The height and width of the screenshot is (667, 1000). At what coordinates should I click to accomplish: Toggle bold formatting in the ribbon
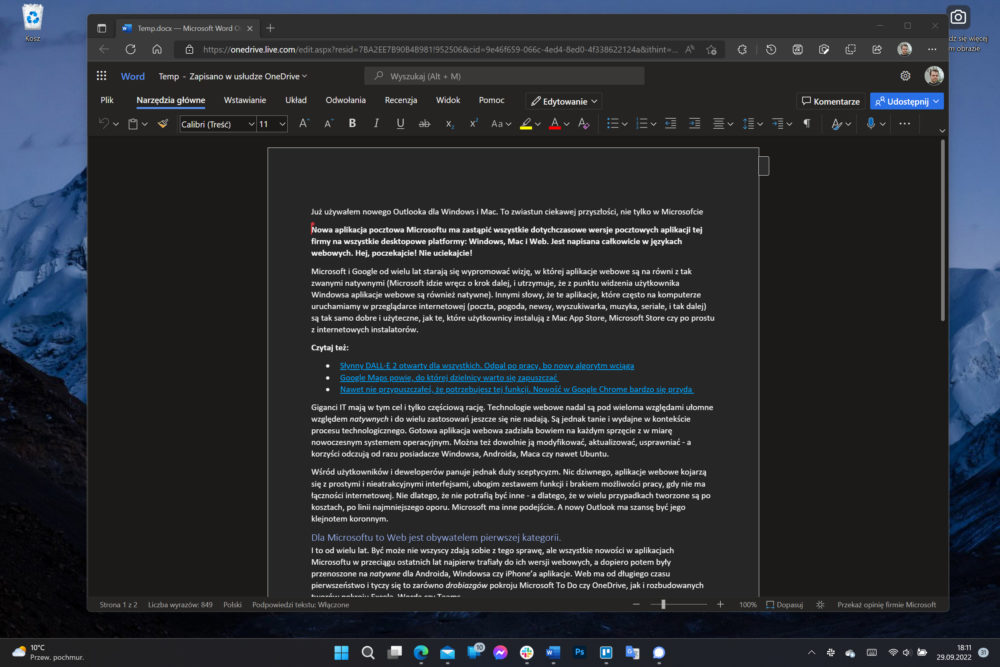click(352, 124)
